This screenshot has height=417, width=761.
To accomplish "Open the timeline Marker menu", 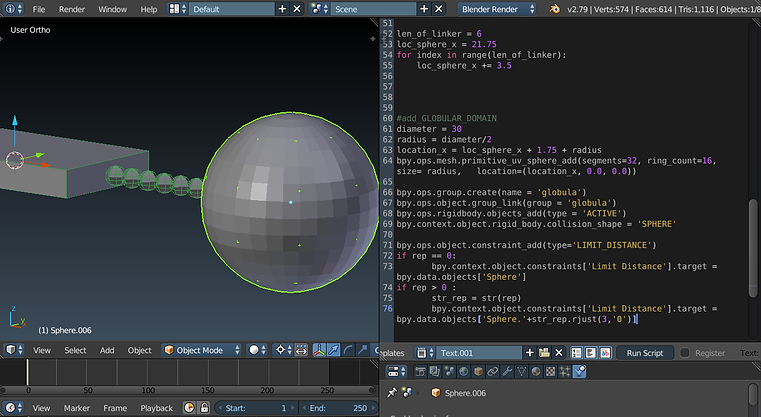I will click(77, 408).
